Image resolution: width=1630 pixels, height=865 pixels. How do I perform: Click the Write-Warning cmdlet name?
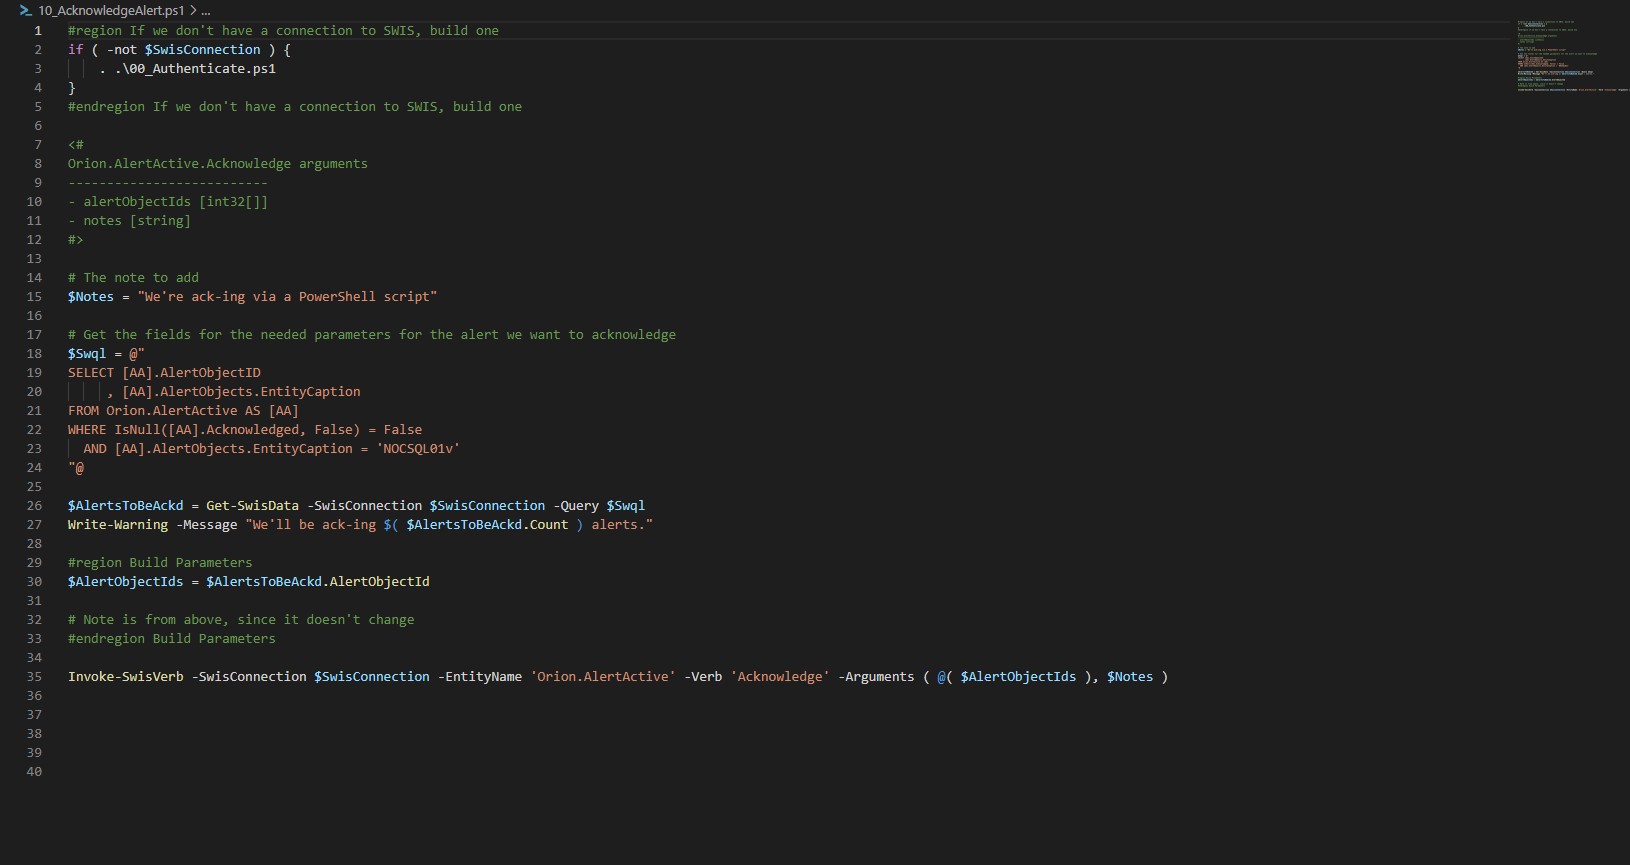click(x=118, y=524)
